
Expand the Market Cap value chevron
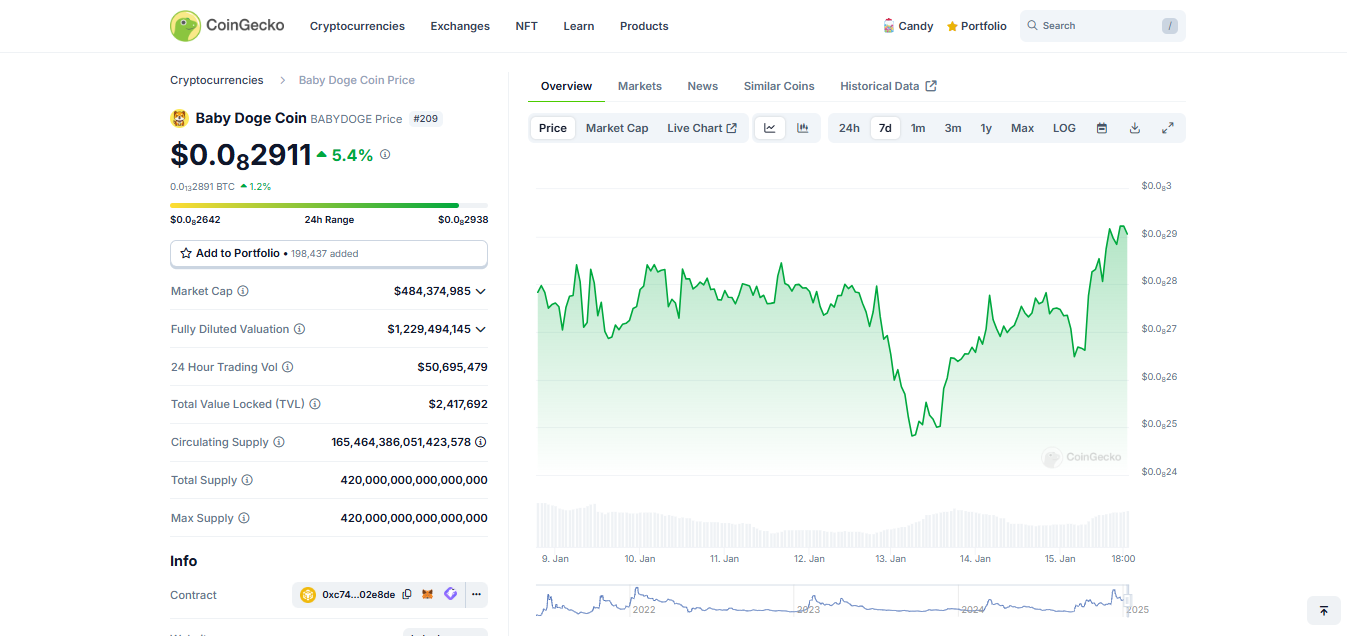pos(481,291)
